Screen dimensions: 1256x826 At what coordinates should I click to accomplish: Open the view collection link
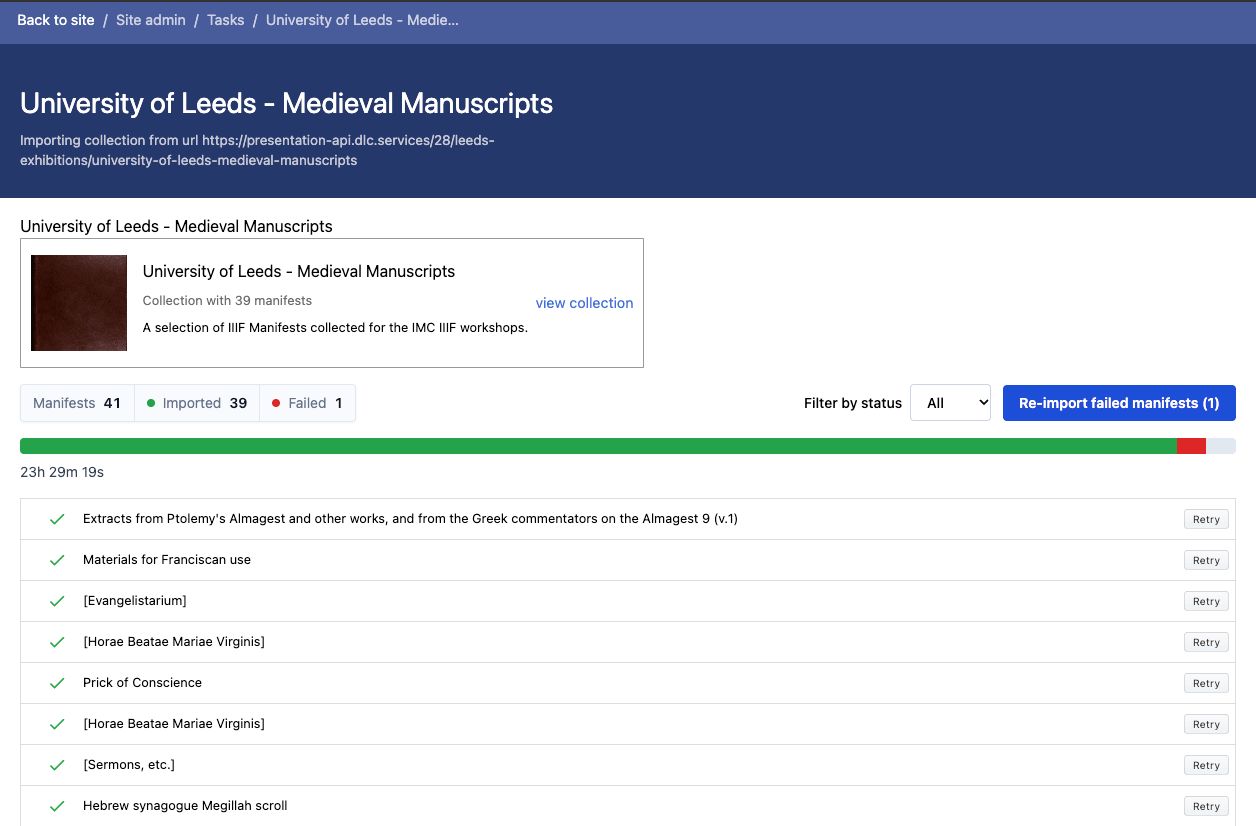[x=584, y=303]
